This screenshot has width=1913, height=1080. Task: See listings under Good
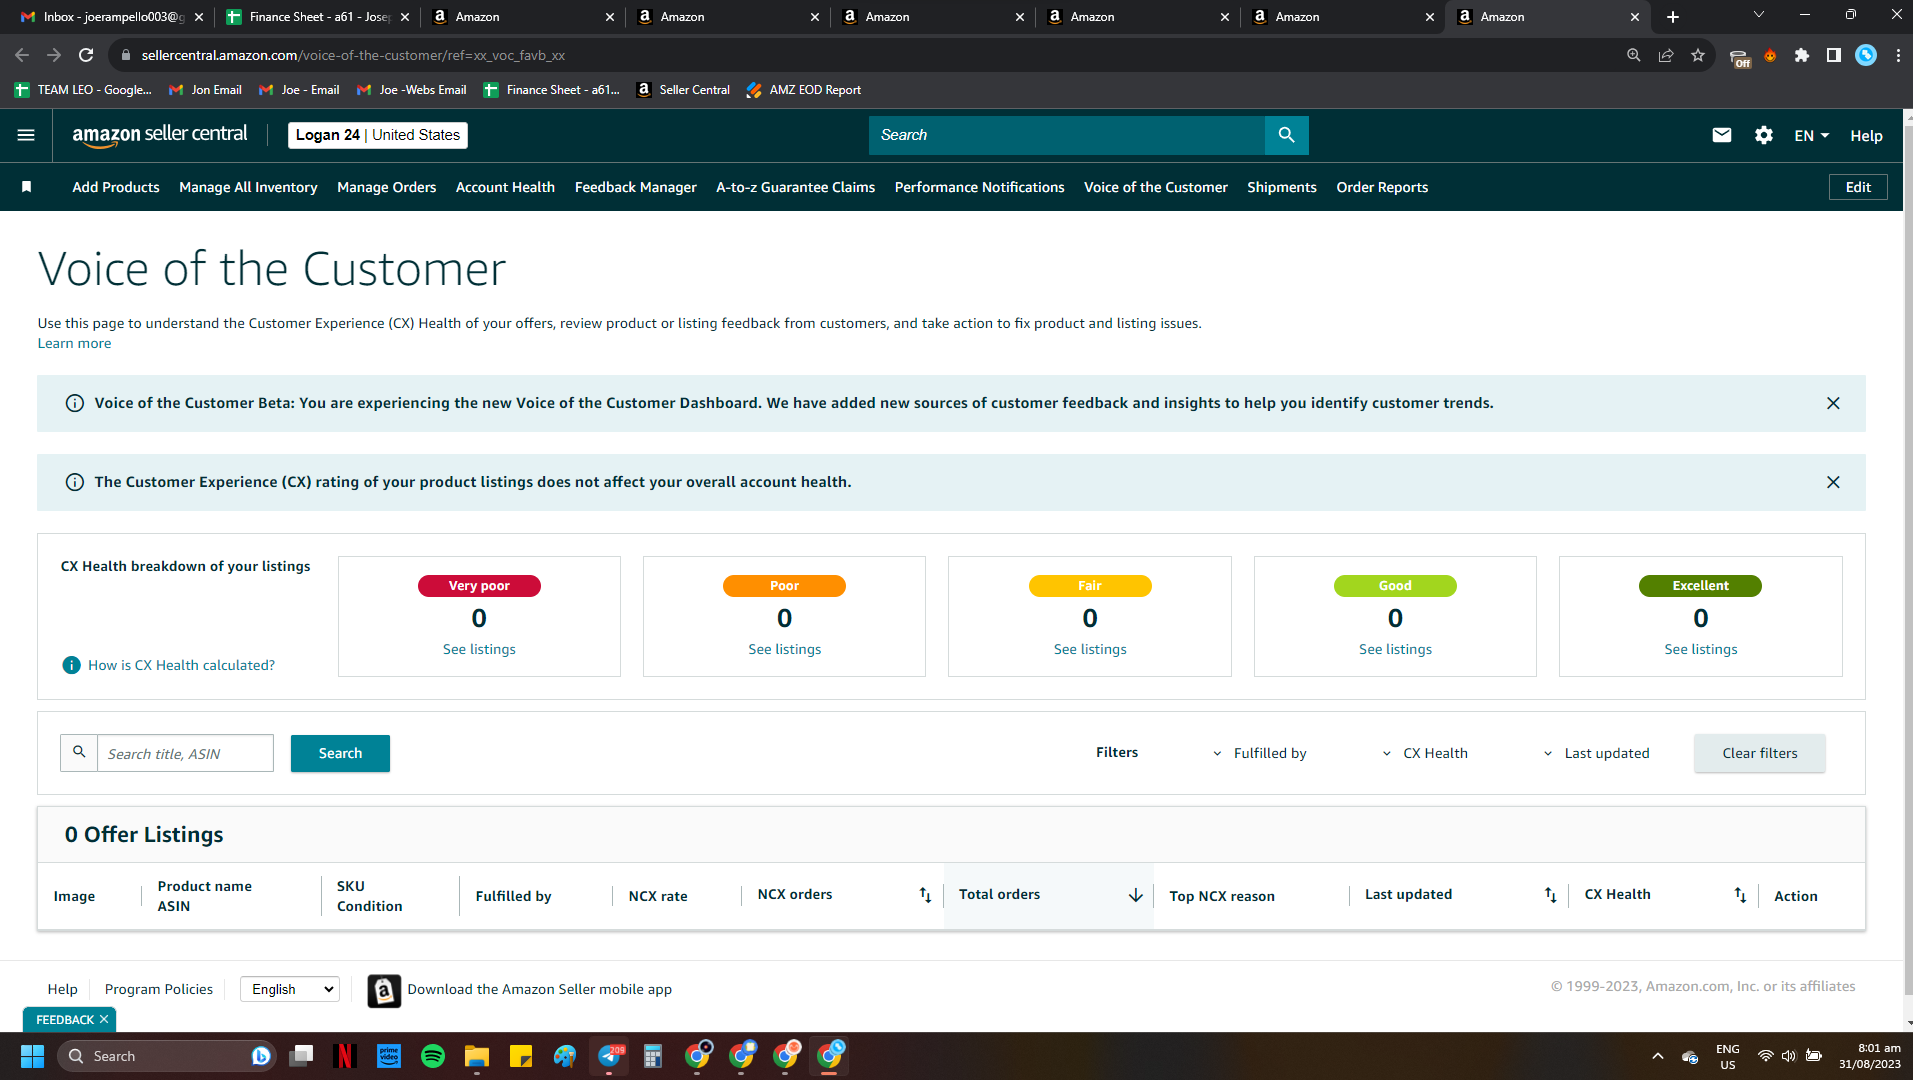coord(1395,649)
